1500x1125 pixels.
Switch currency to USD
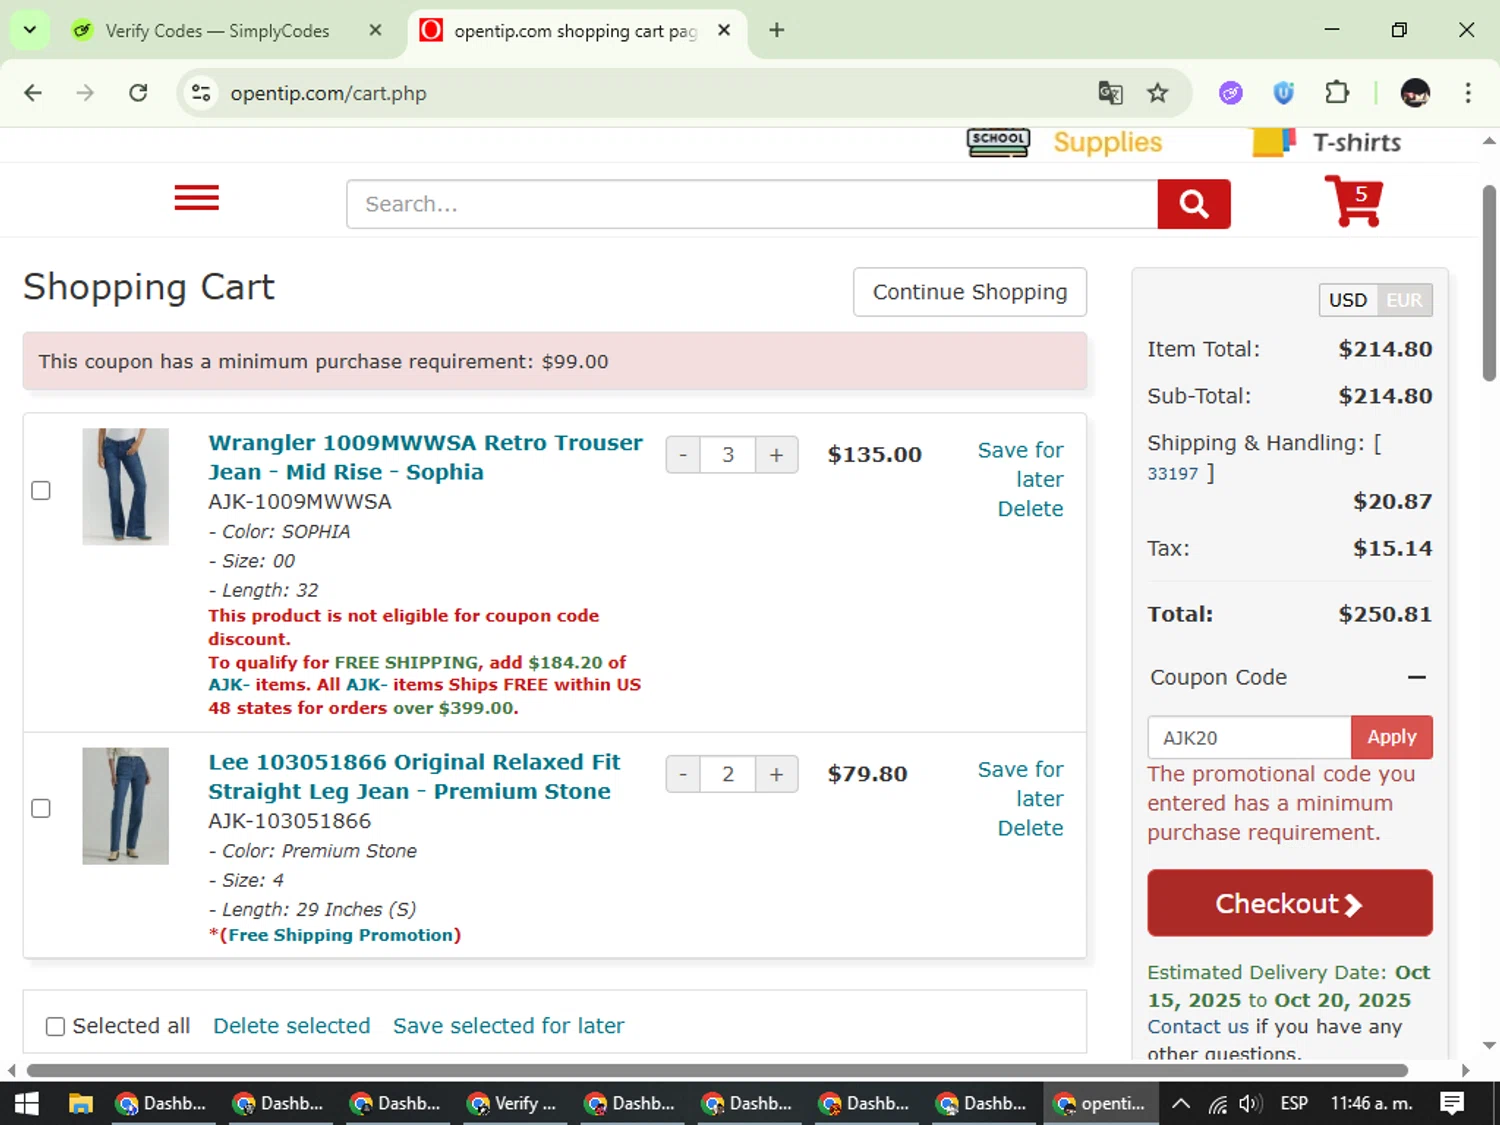1347,300
